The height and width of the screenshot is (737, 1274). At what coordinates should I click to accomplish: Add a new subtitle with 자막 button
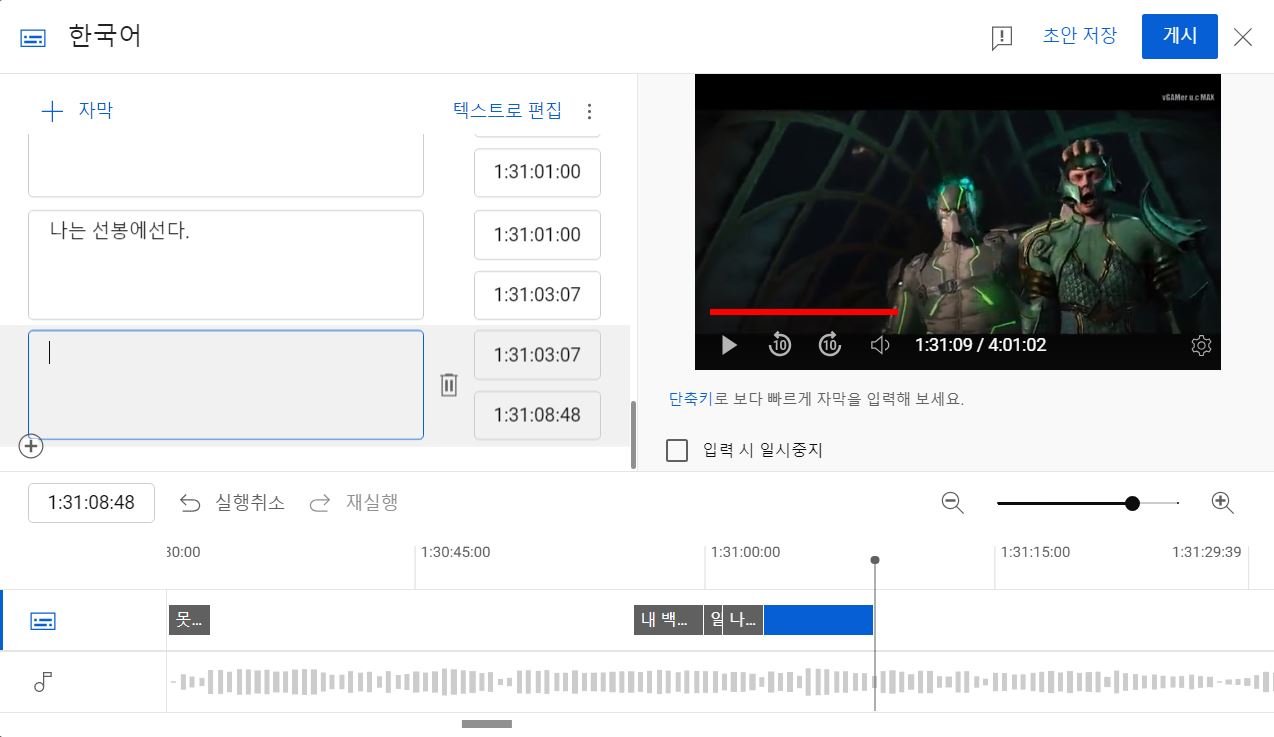tap(77, 110)
